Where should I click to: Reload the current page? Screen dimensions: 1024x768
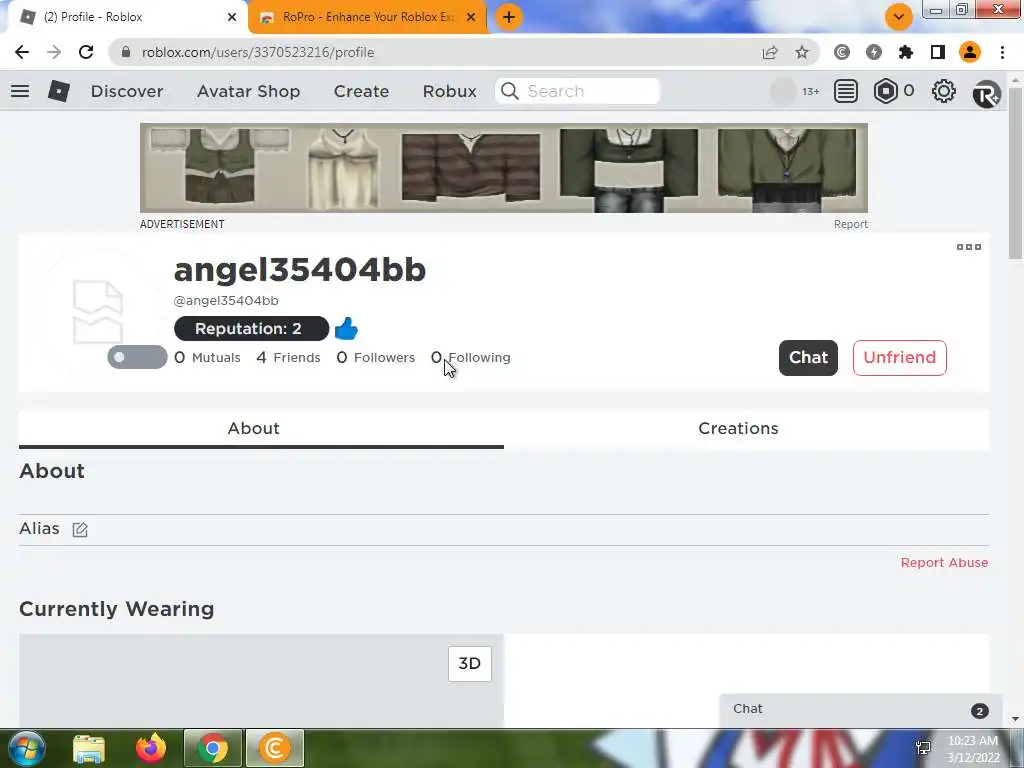click(86, 52)
